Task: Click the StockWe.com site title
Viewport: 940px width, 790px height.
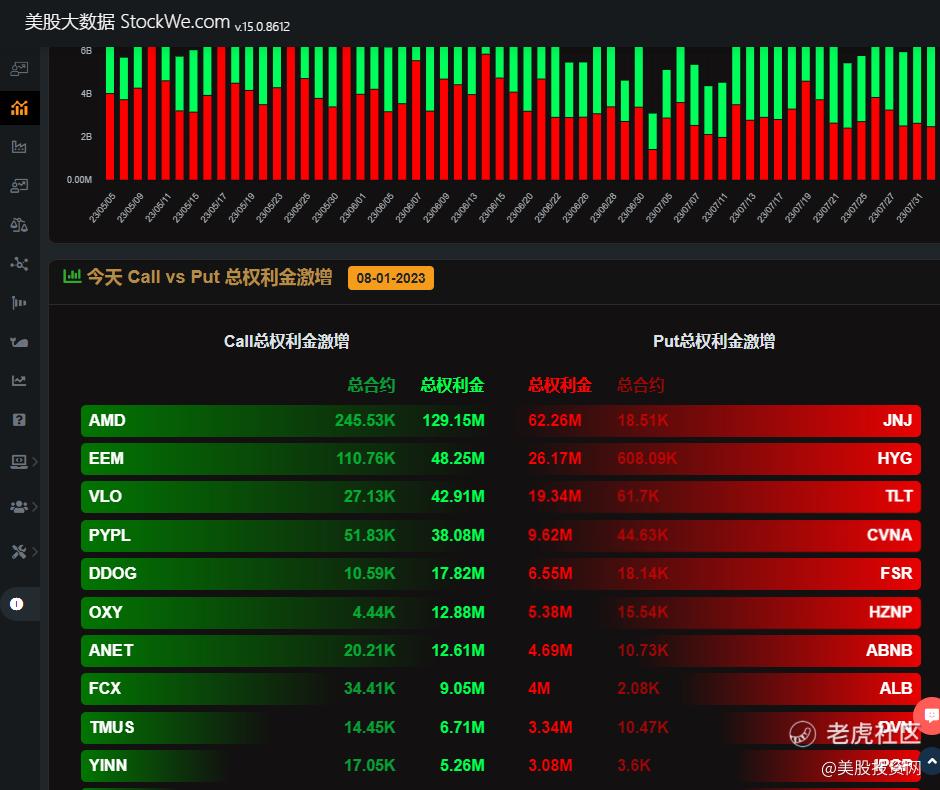Action: tap(175, 22)
